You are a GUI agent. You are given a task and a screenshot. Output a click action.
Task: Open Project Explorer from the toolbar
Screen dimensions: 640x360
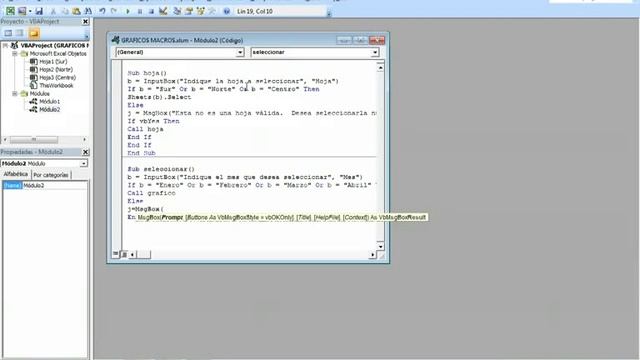[x=177, y=11]
